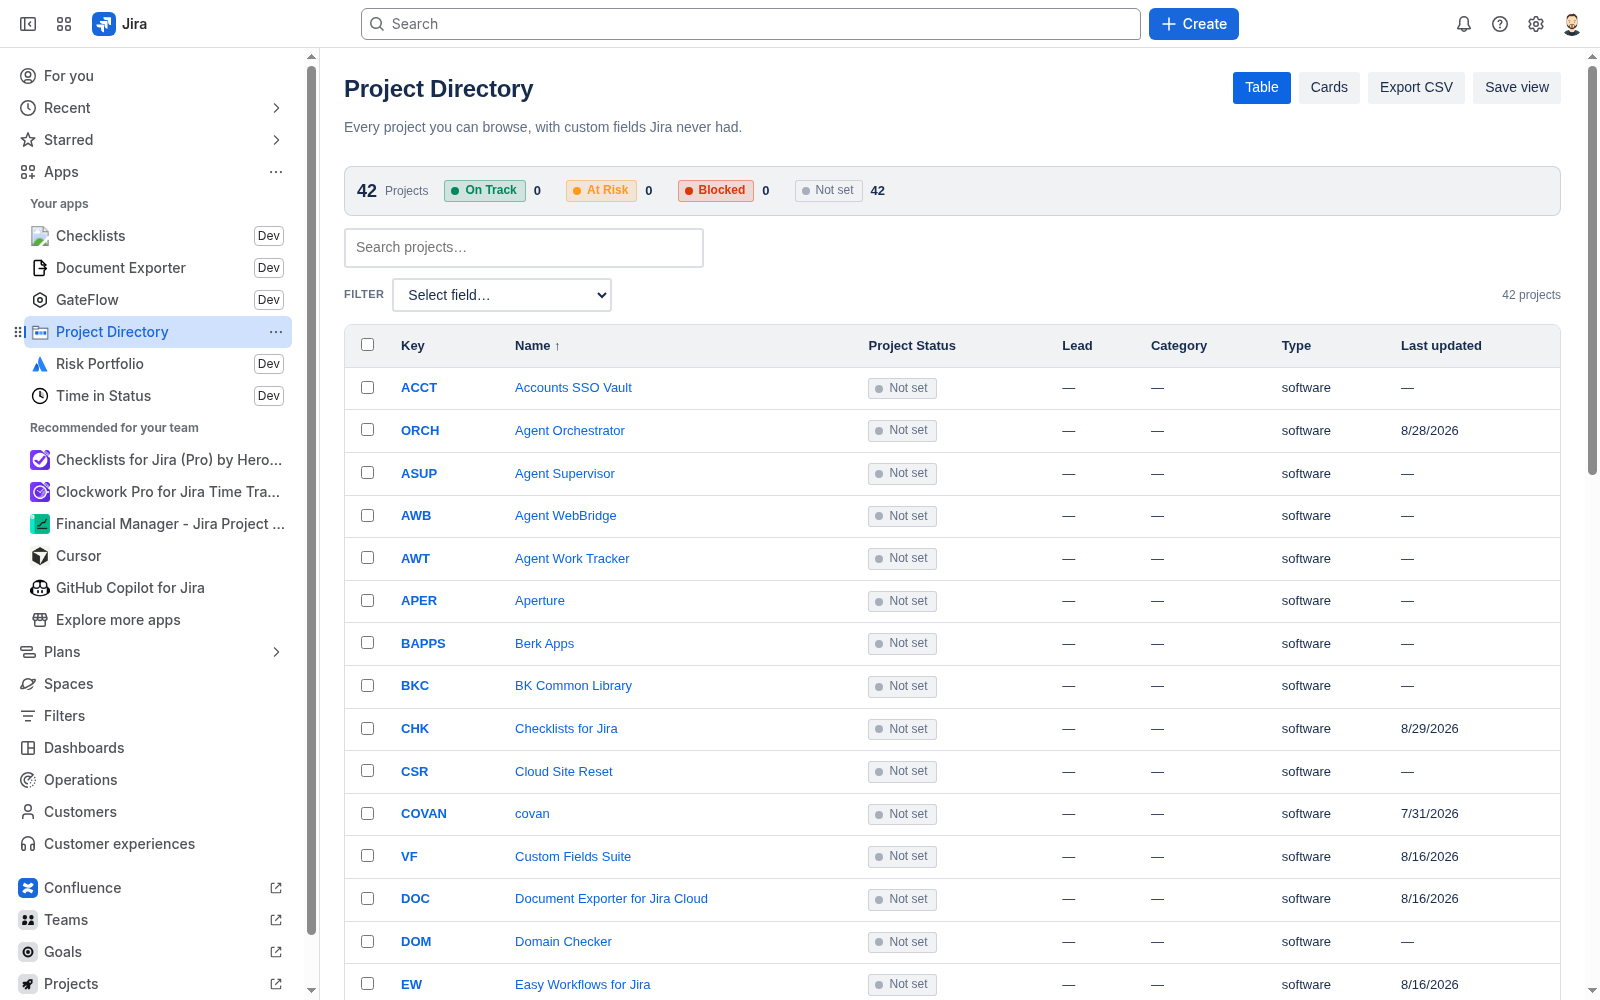Check the ORCH project row checkbox
This screenshot has width=1600, height=1000.
367,430
